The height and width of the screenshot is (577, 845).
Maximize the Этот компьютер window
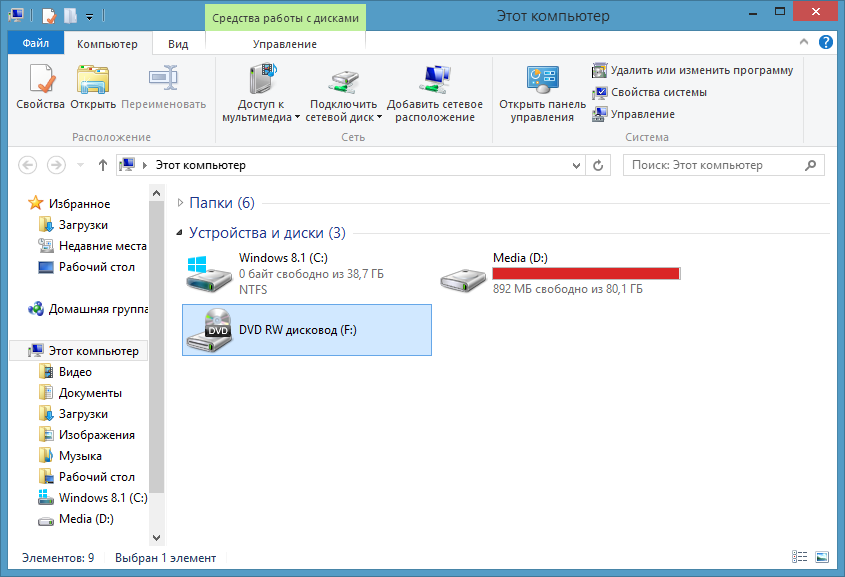[x=780, y=11]
